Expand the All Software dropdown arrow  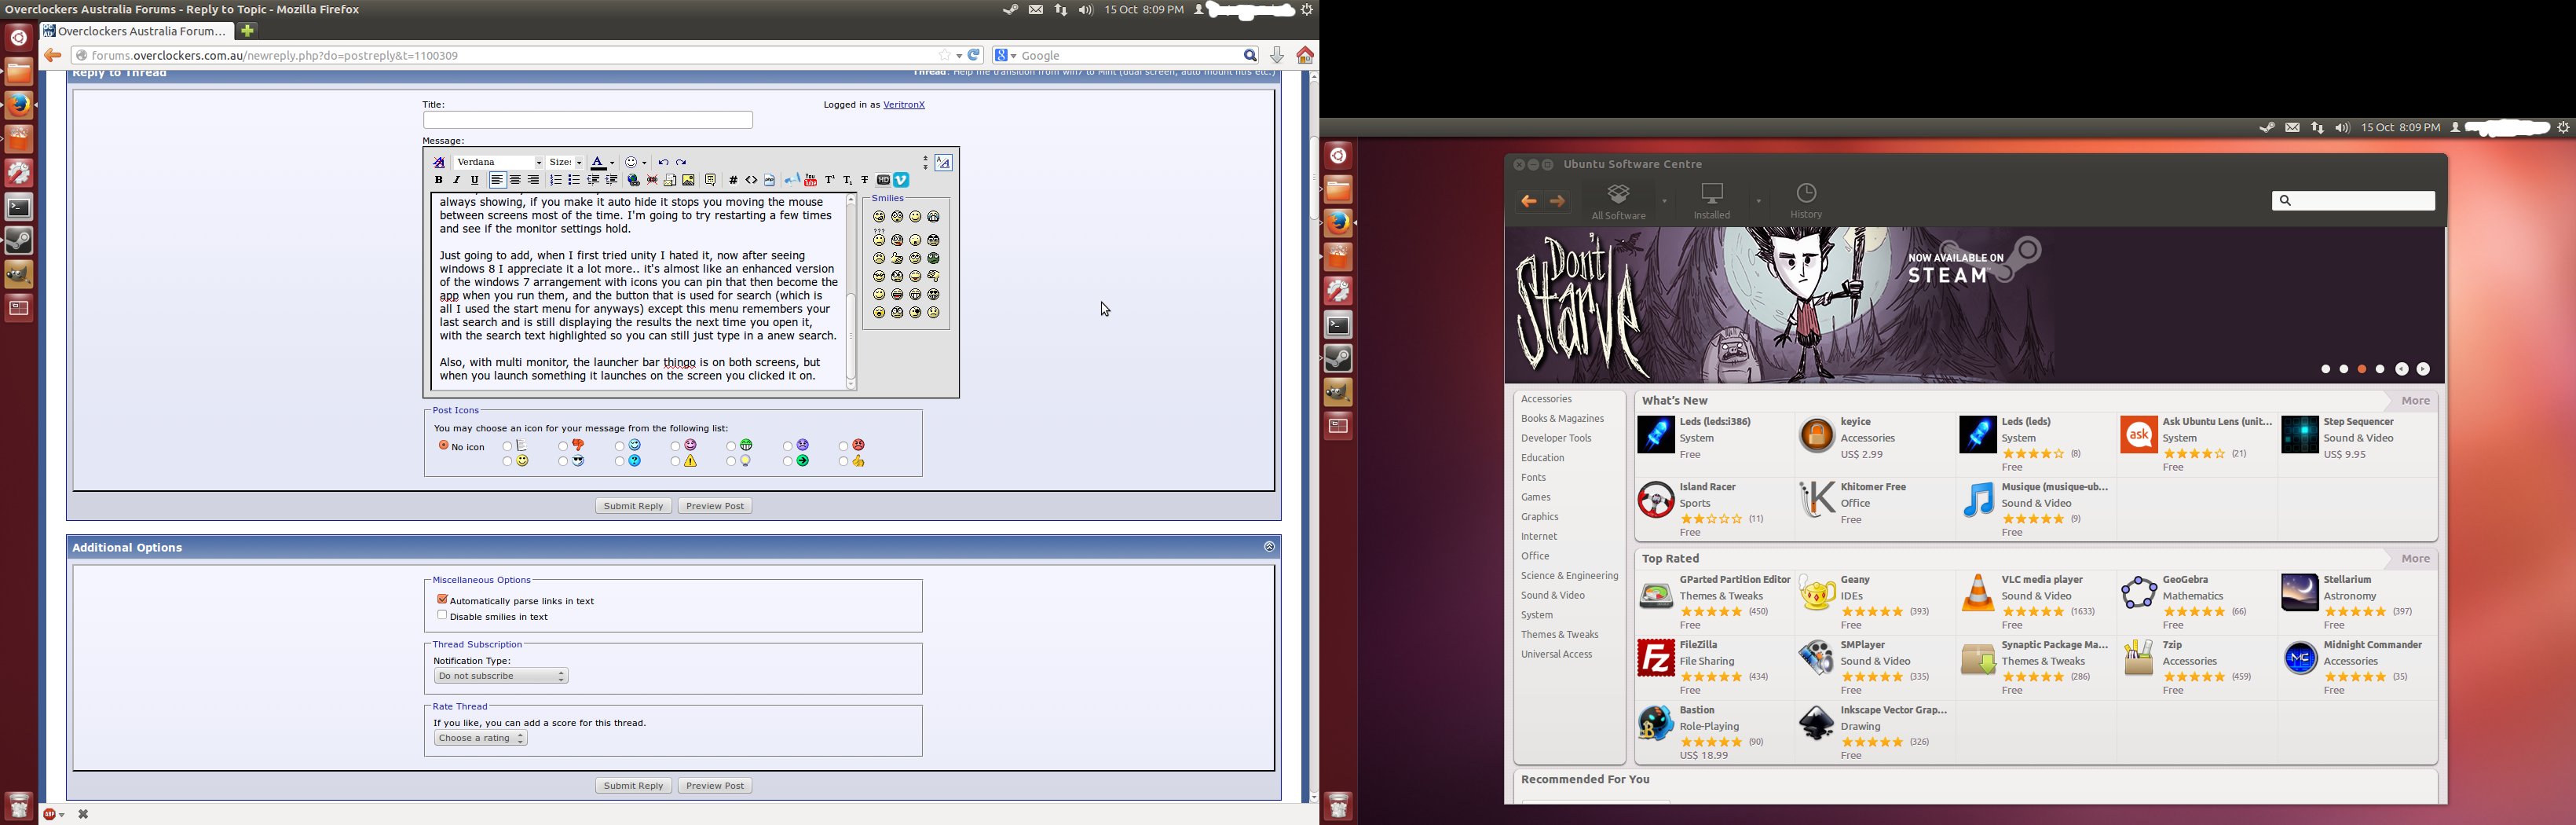pyautogui.click(x=1664, y=202)
